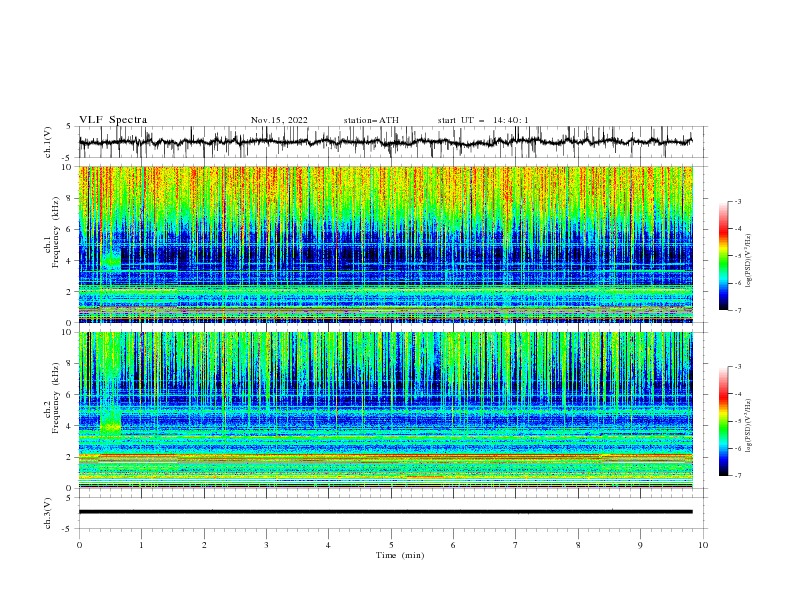Click time axis tick label "0"

[x=79, y=545]
